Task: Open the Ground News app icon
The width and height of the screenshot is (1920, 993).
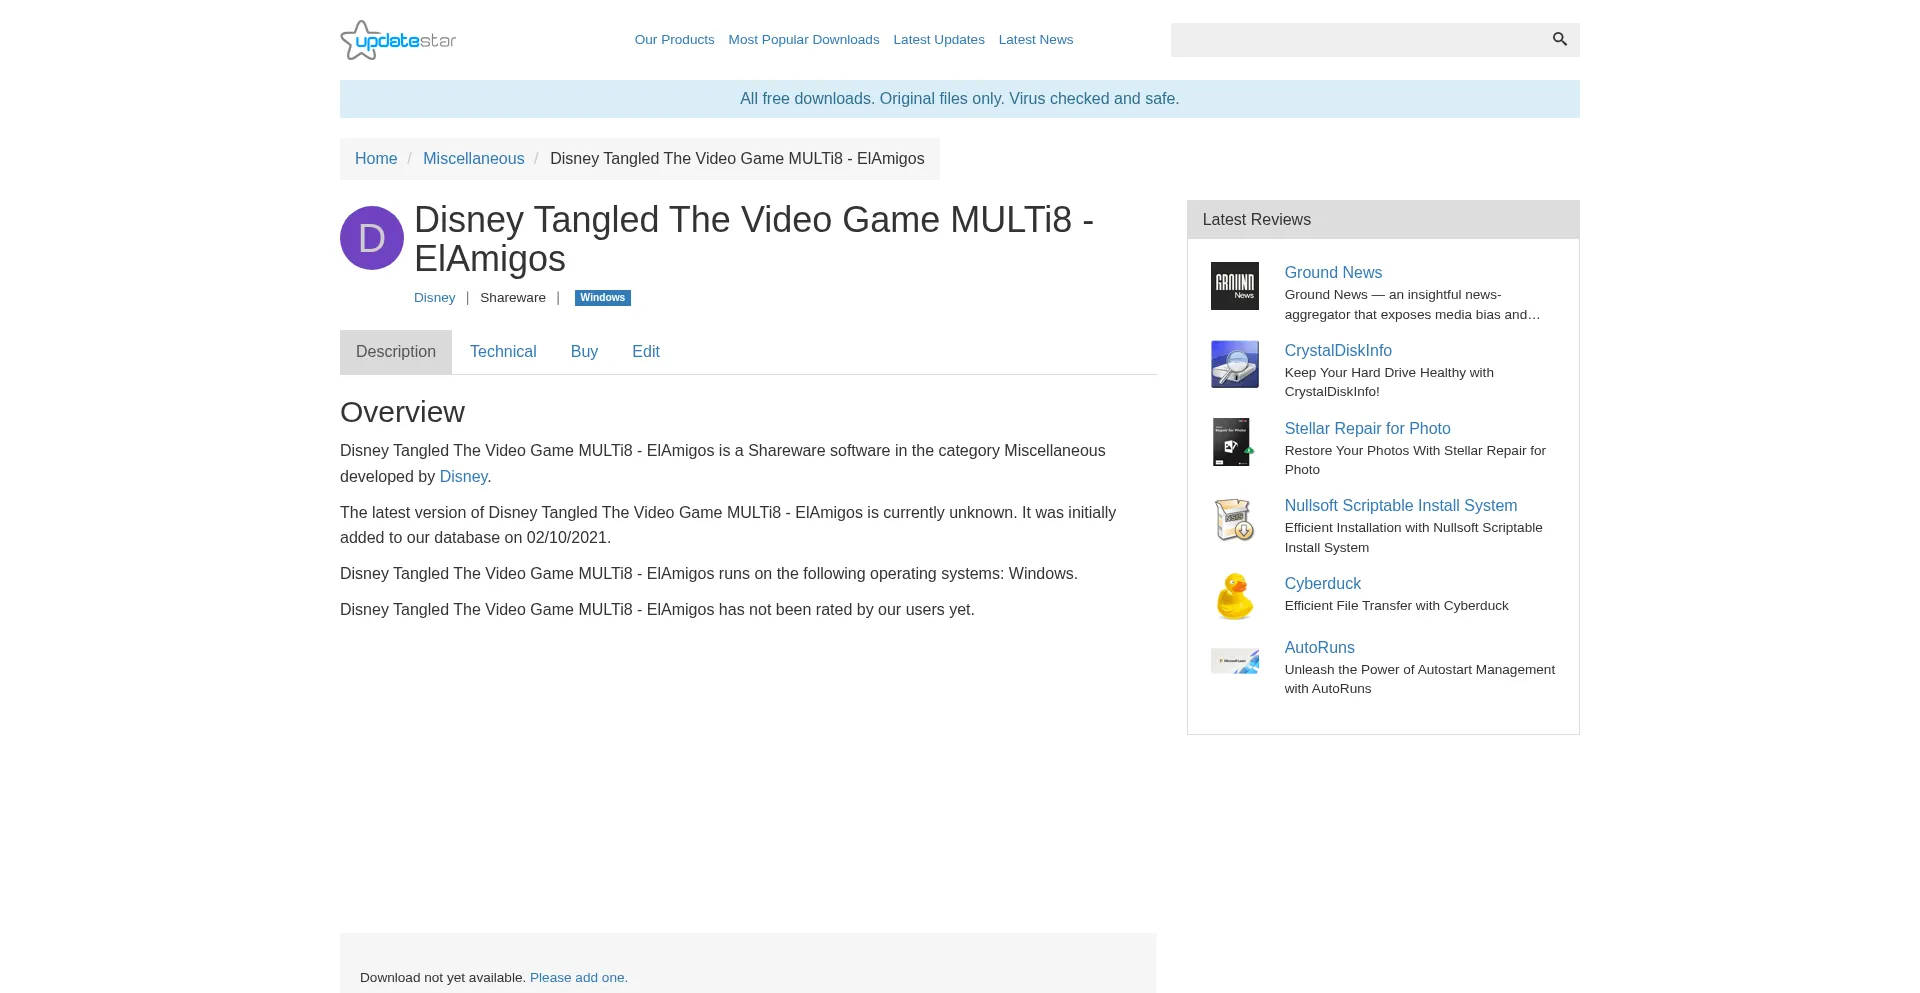Action: (x=1235, y=286)
